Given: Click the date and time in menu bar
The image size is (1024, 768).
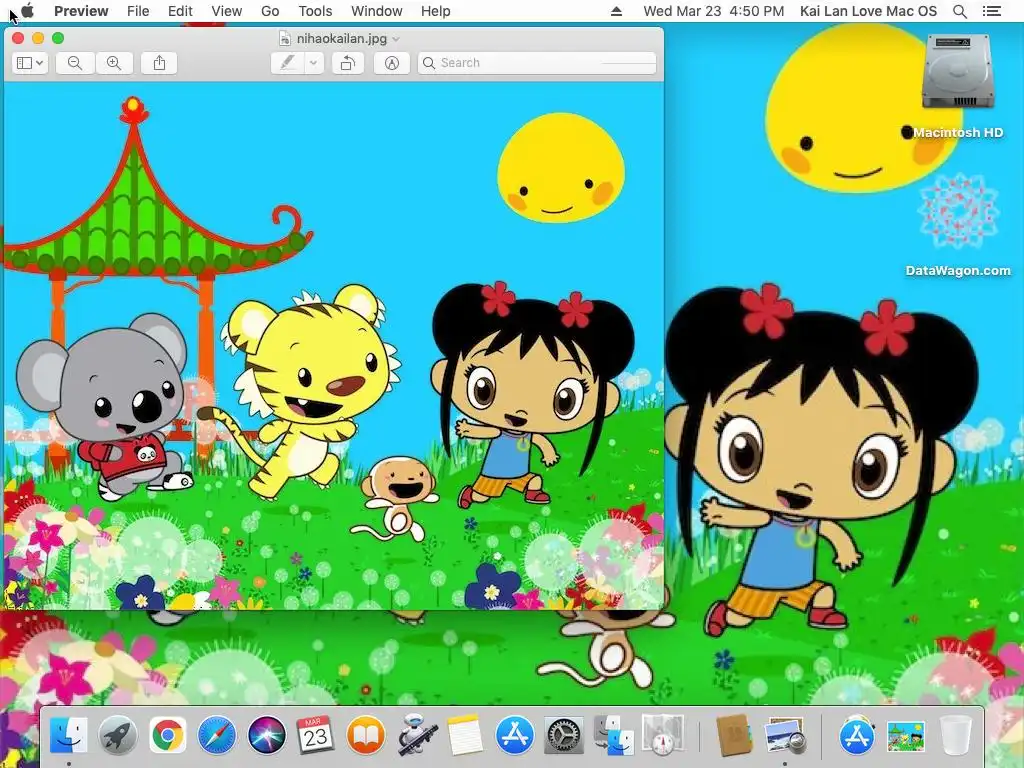Looking at the screenshot, I should click(x=713, y=11).
